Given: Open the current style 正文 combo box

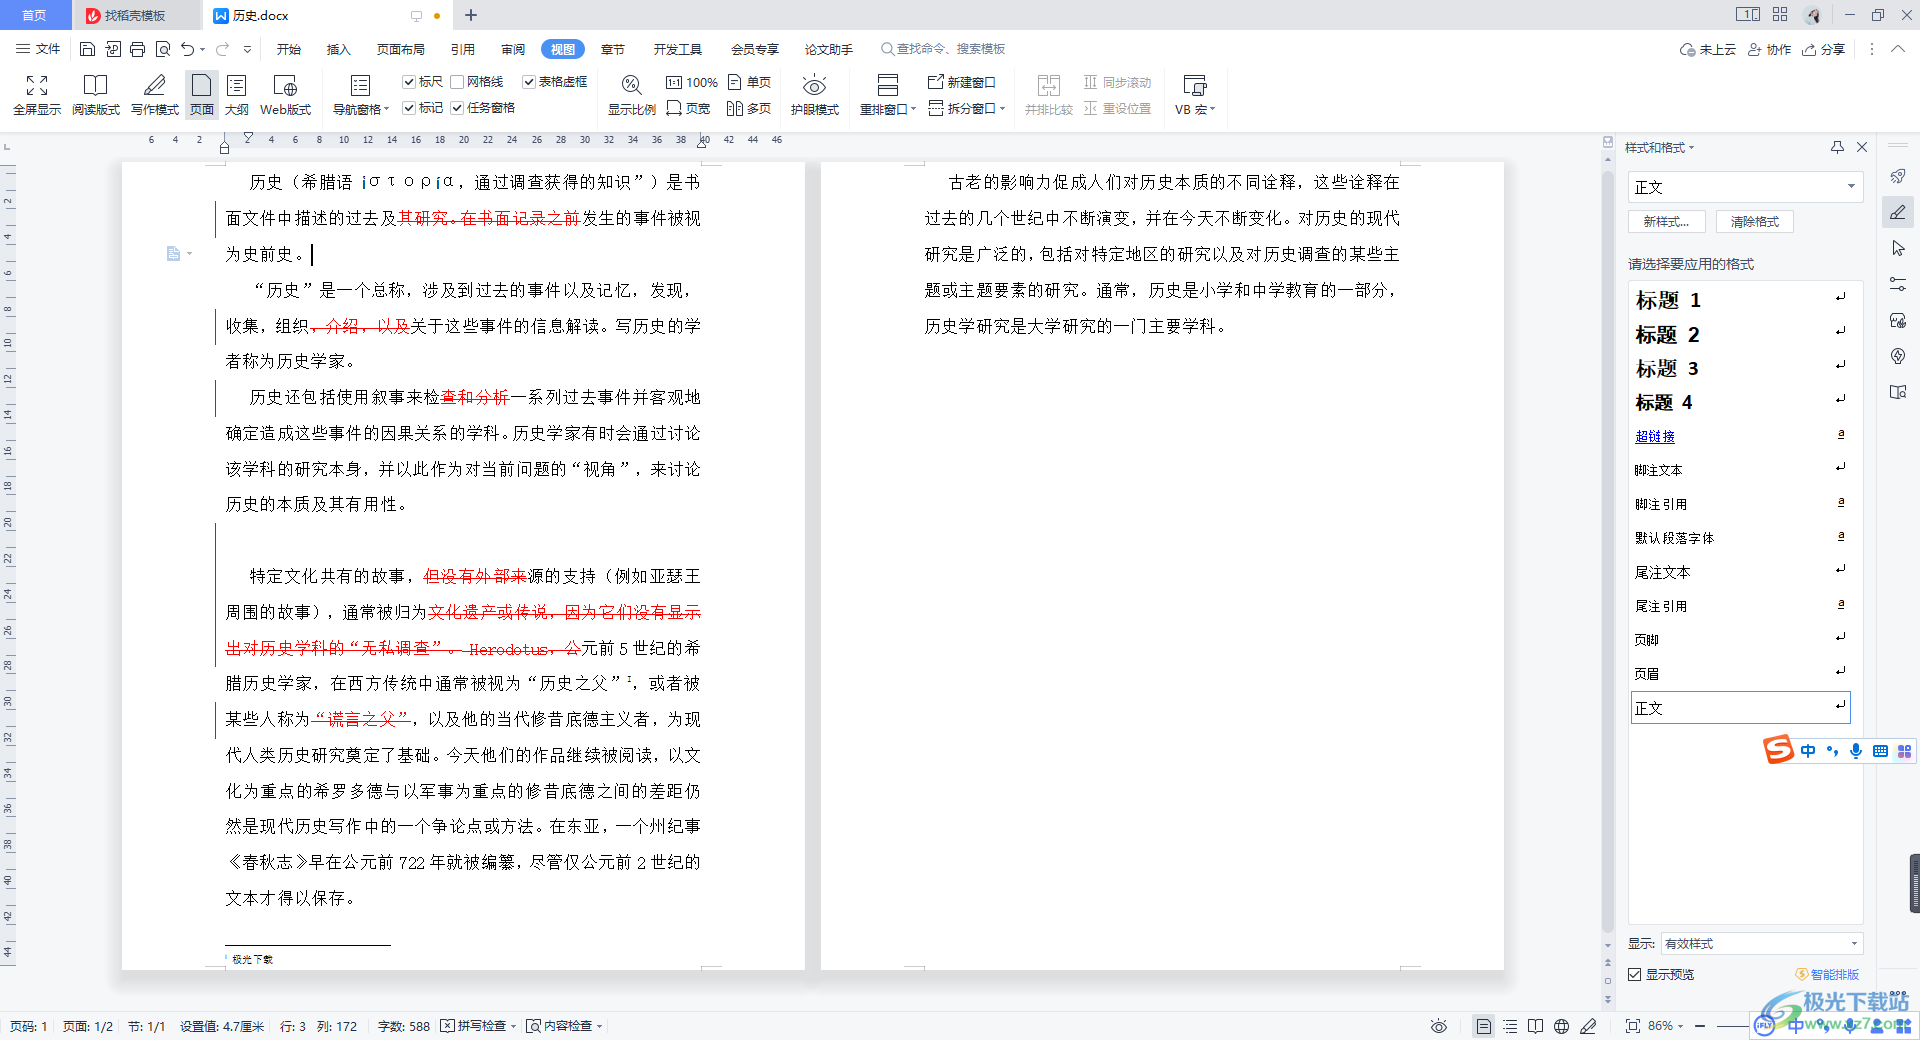Looking at the screenshot, I should 1745,187.
